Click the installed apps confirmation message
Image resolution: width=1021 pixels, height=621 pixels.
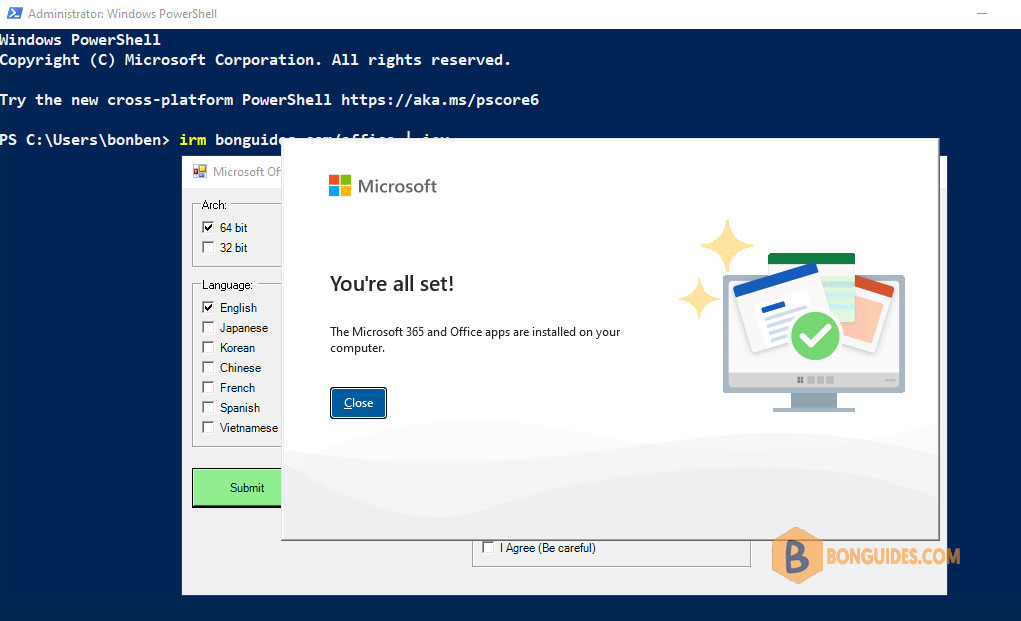pos(475,340)
